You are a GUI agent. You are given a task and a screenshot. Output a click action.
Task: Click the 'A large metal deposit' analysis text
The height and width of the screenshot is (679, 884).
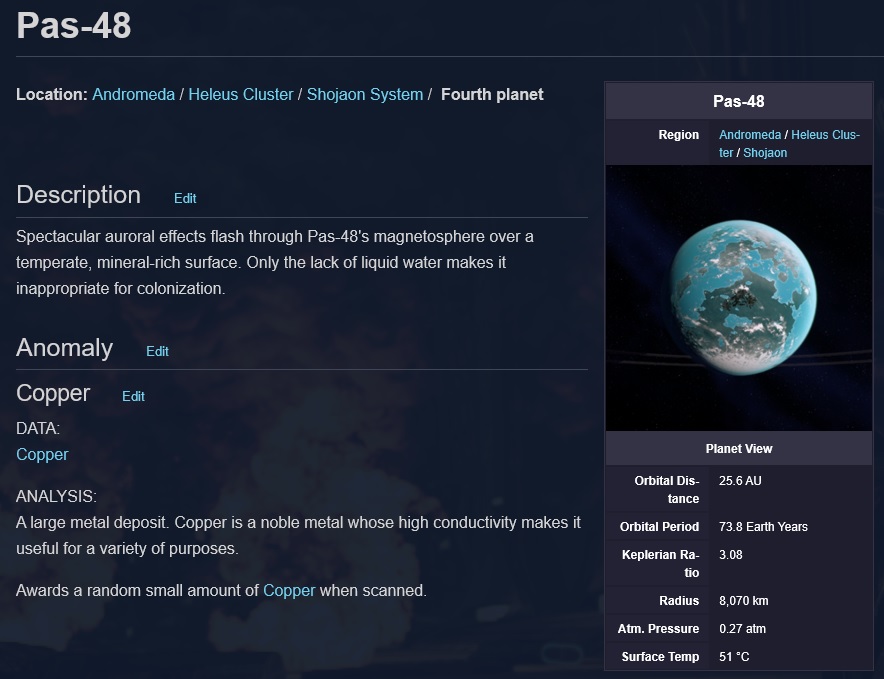298,535
